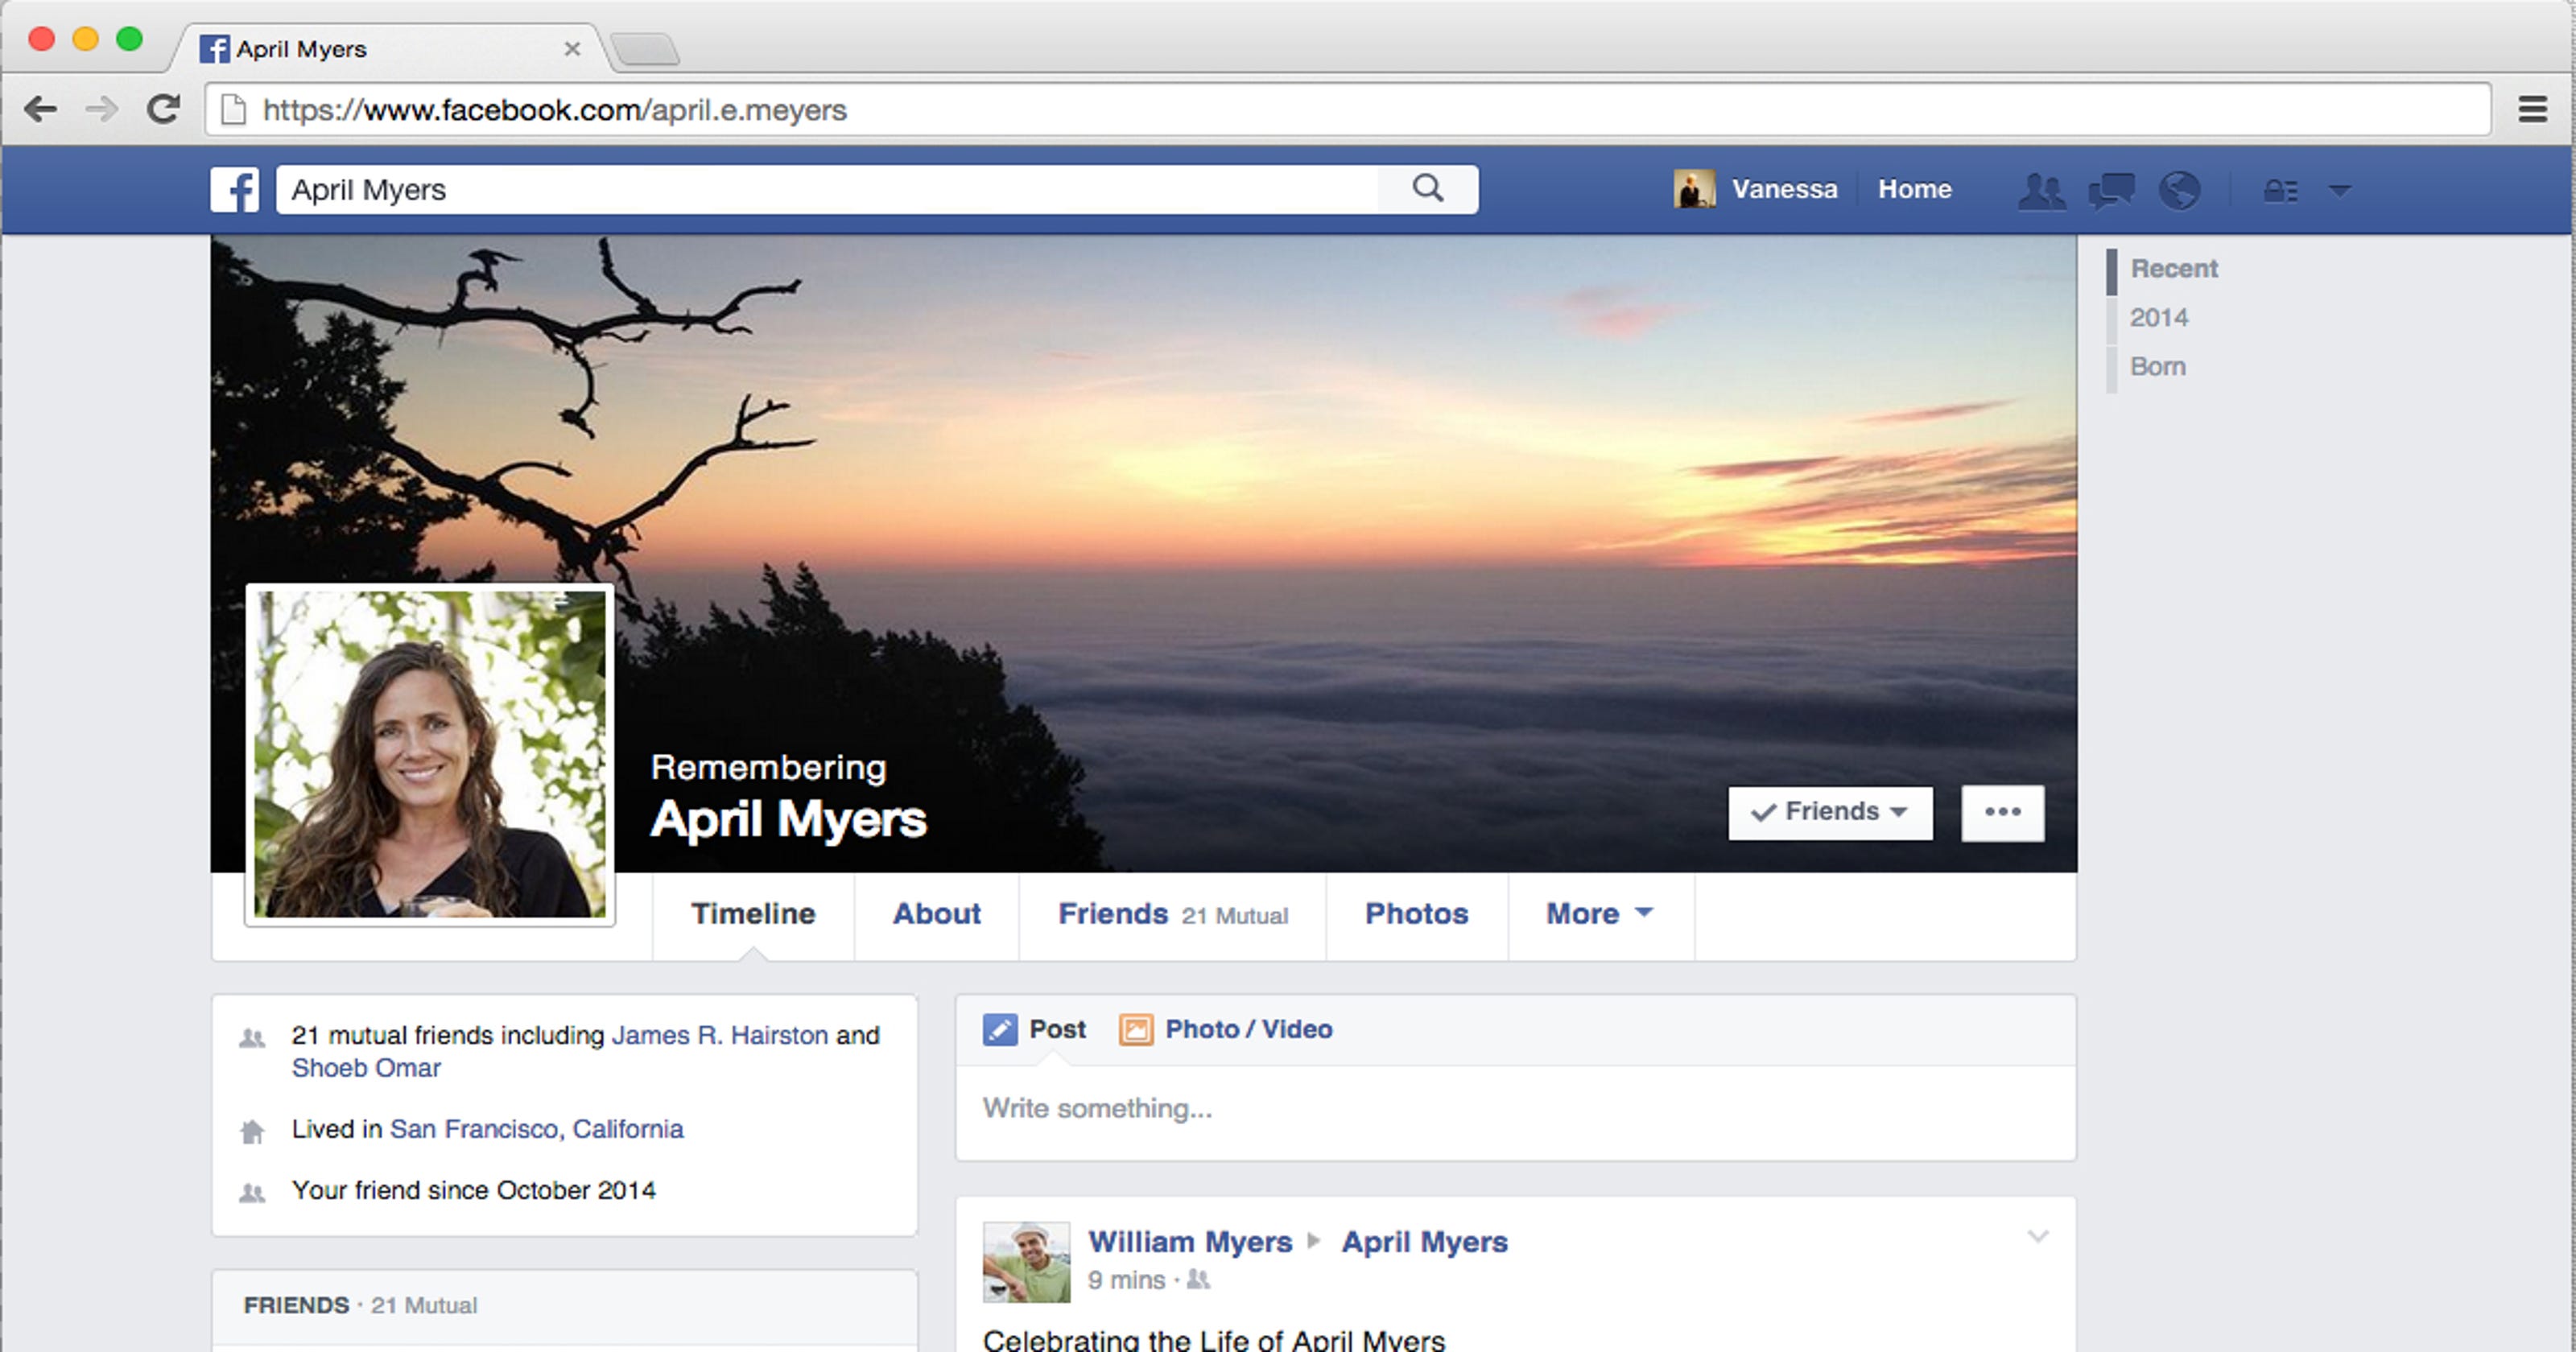Click the Facebook home logo
This screenshot has height=1352, width=2576.
237,189
